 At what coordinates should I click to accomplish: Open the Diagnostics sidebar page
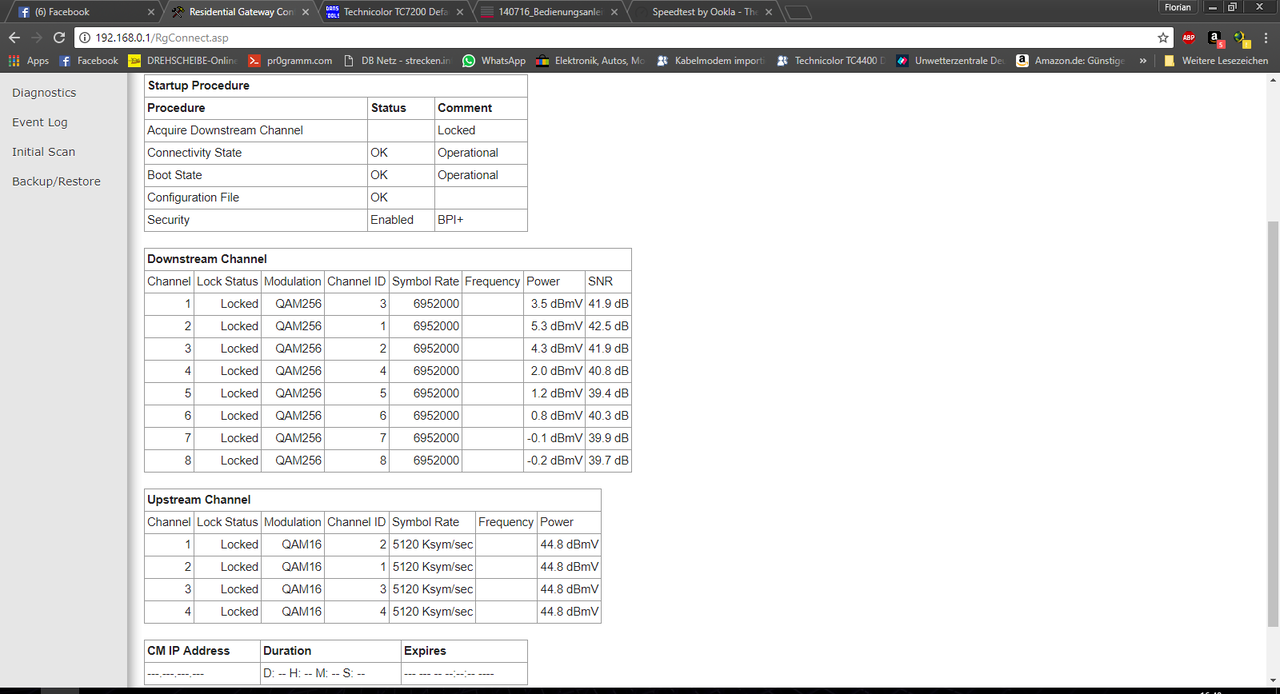[x=44, y=92]
